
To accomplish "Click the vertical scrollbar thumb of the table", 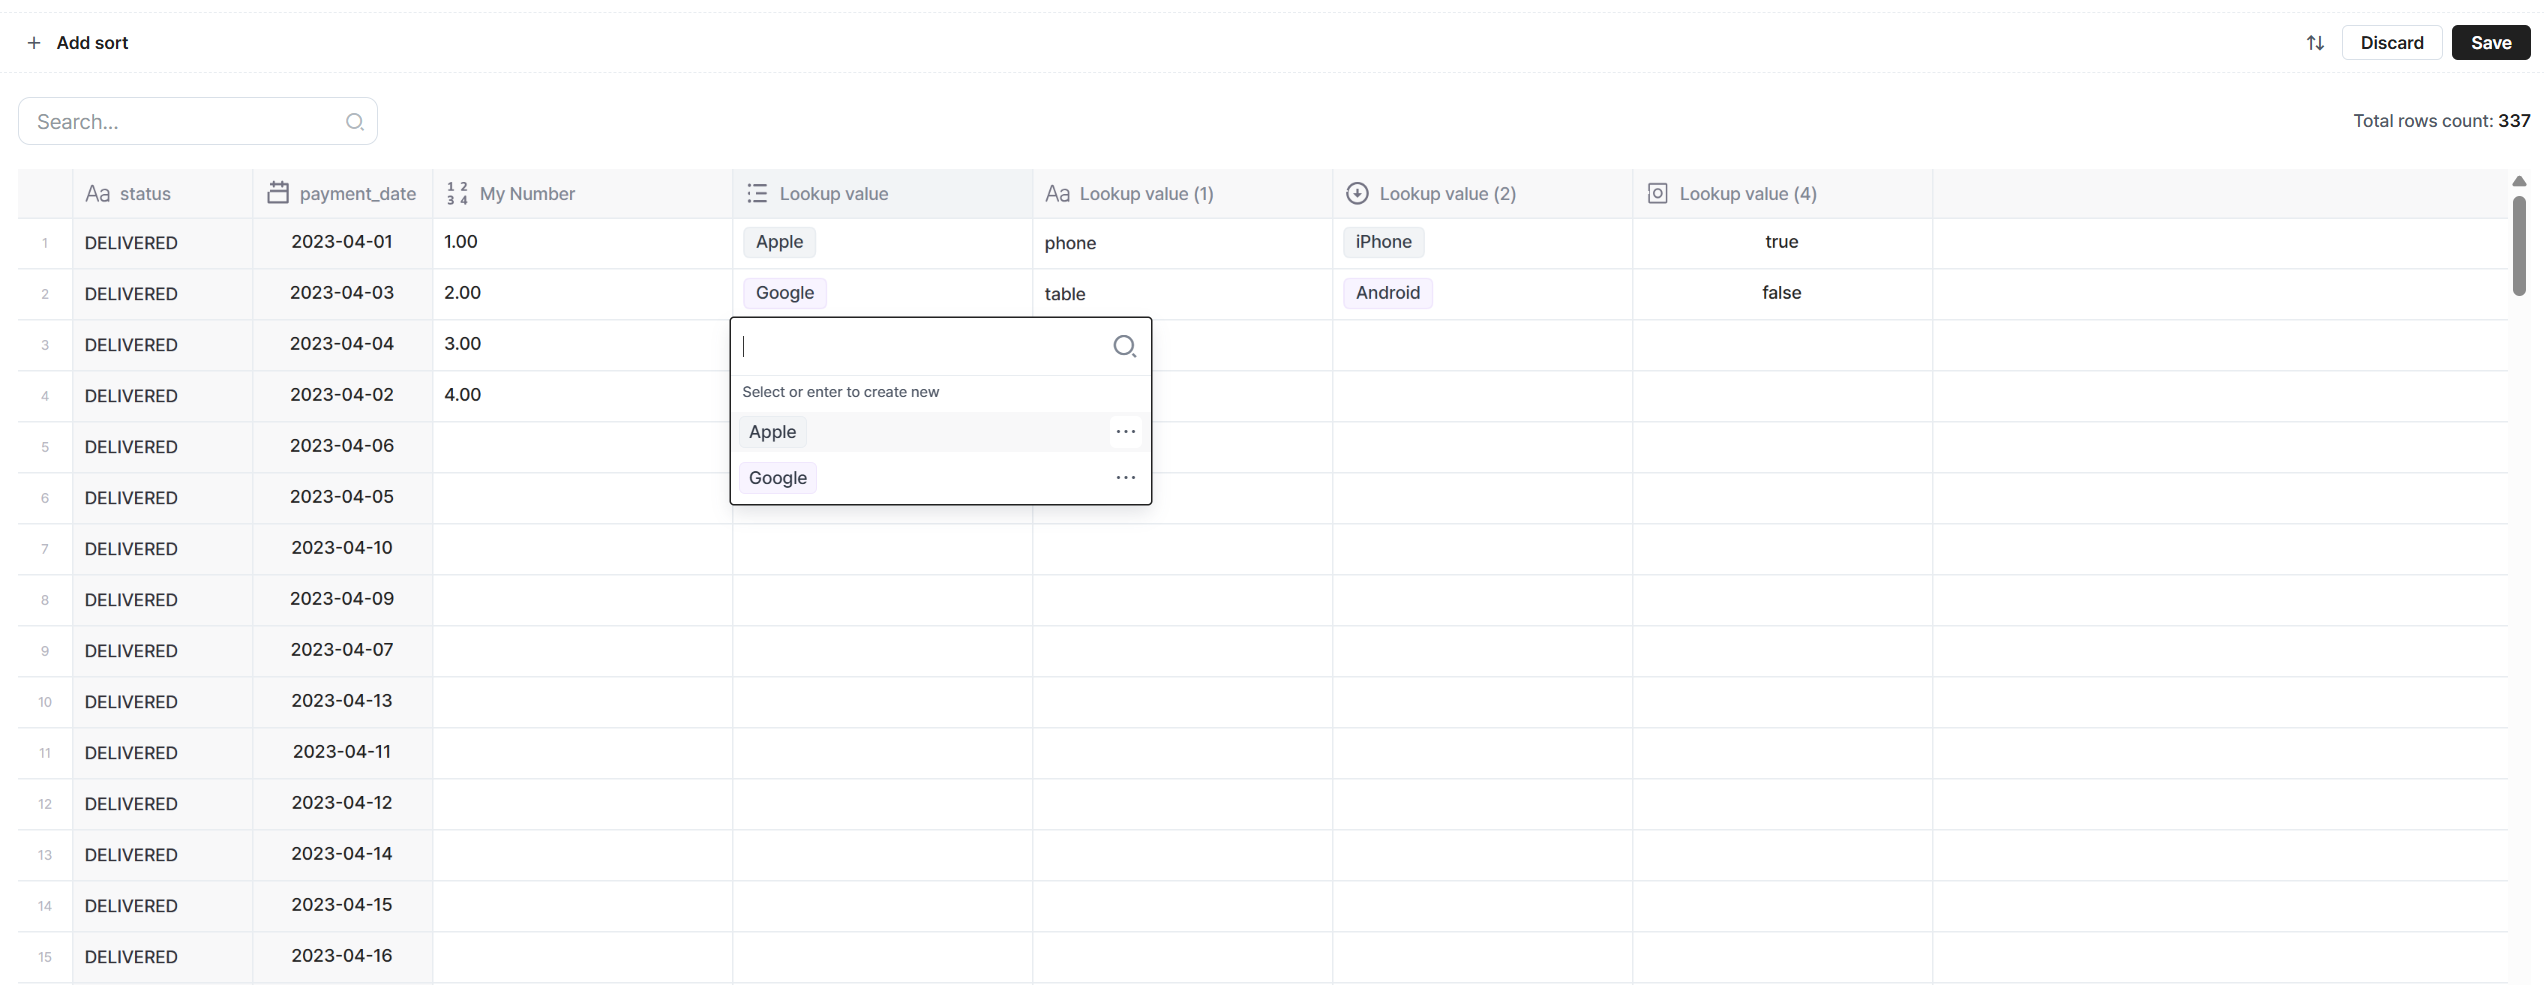I will coord(2519,245).
